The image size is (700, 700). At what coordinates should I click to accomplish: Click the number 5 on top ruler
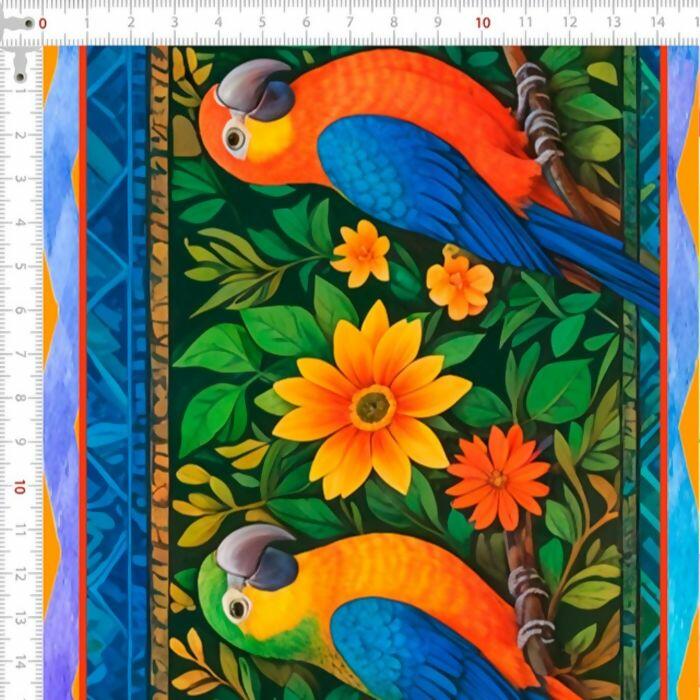262,22
